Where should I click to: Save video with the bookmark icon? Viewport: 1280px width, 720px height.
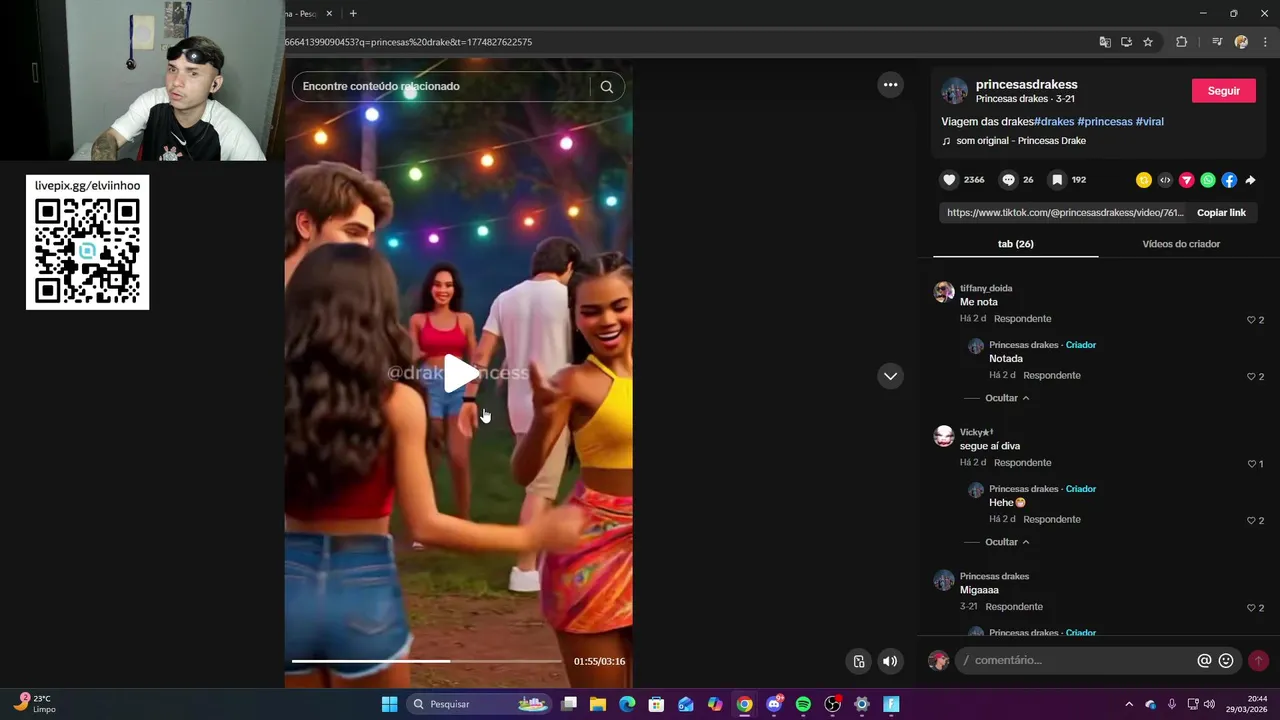point(1057,180)
